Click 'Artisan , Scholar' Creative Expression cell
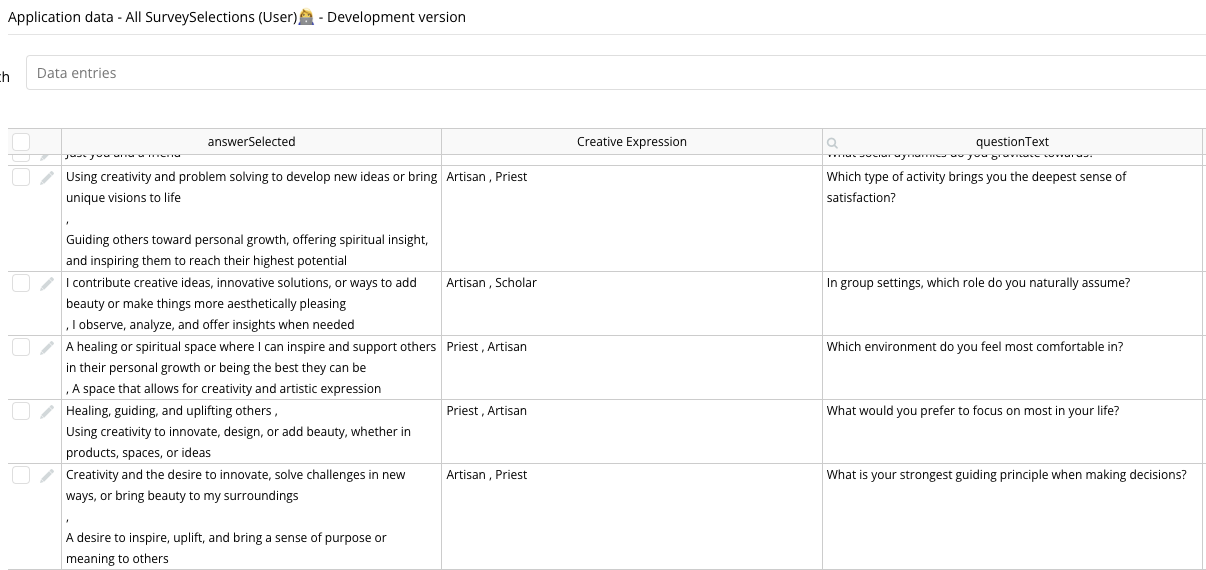The image size is (1206, 570). 492,283
